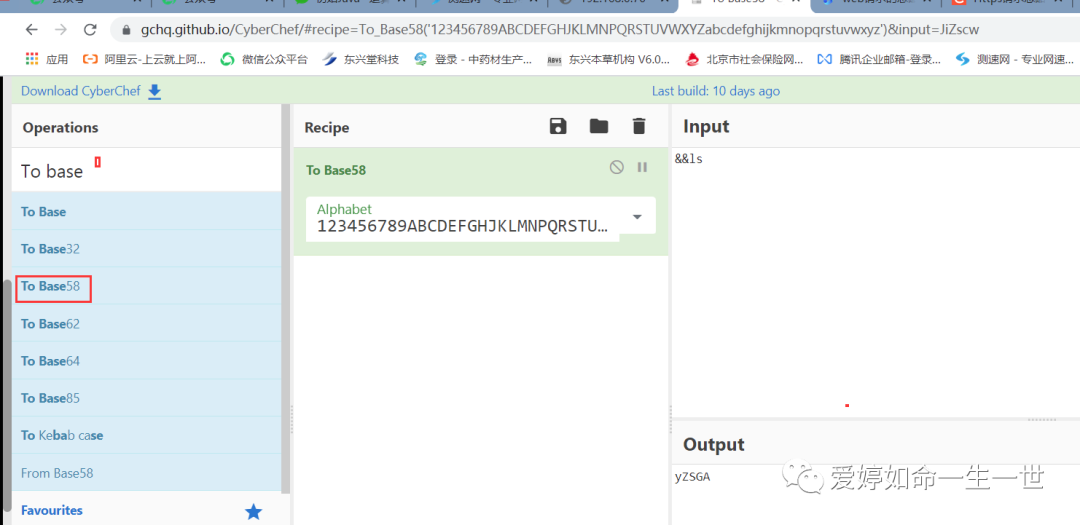Select the To Base58 operation in the list

click(x=146, y=286)
